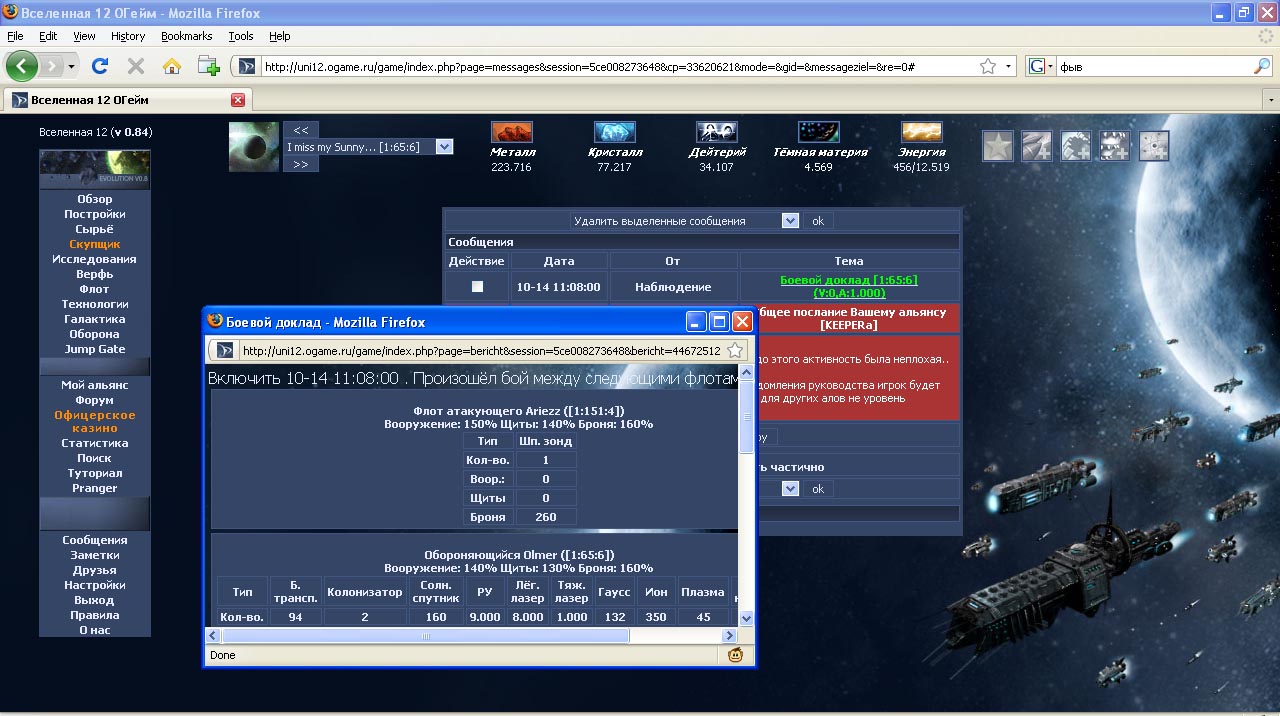The image size is (1280, 716).
Task: Bookmark this page with the star icon
Action: pos(988,67)
